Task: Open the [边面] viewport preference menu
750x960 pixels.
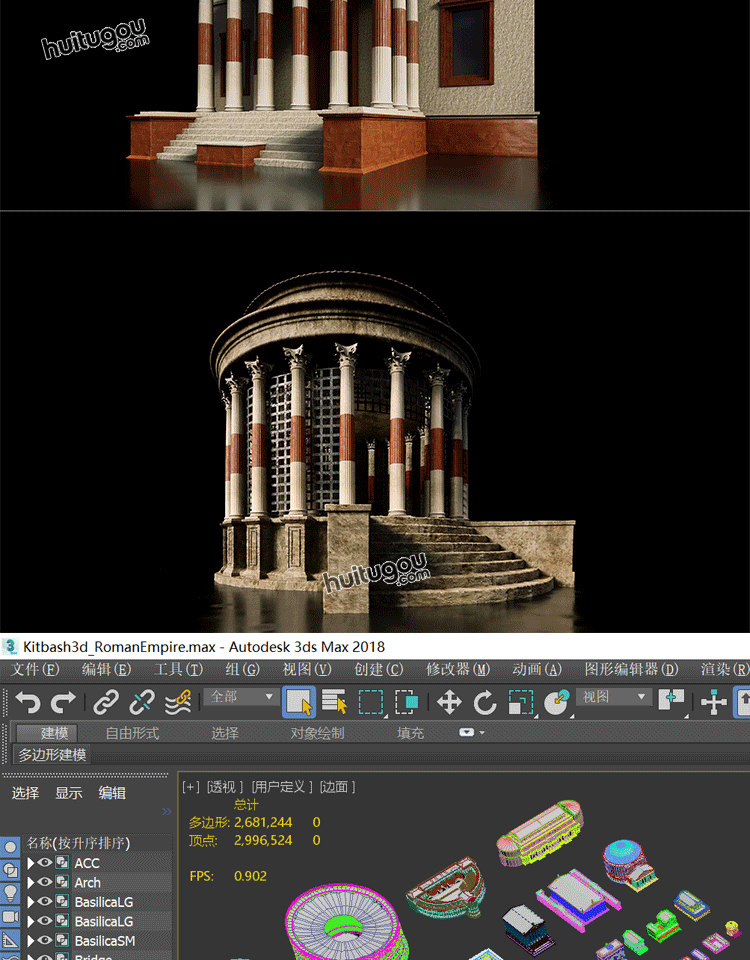Action: click(x=337, y=787)
